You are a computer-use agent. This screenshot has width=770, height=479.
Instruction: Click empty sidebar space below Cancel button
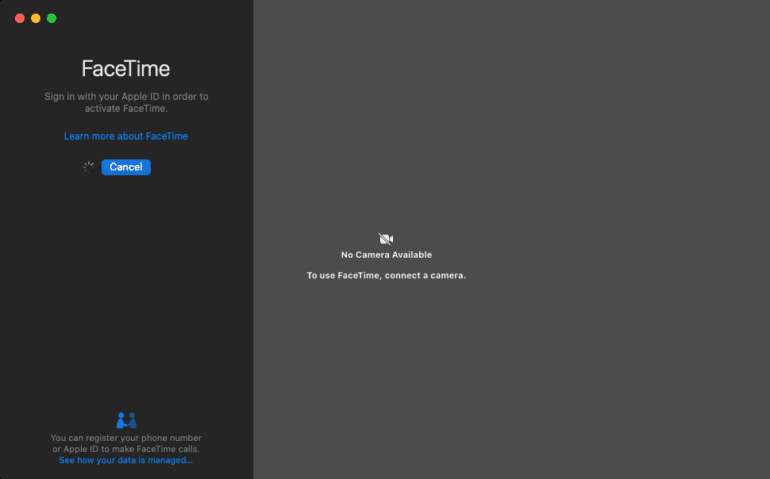pyautogui.click(x=126, y=290)
